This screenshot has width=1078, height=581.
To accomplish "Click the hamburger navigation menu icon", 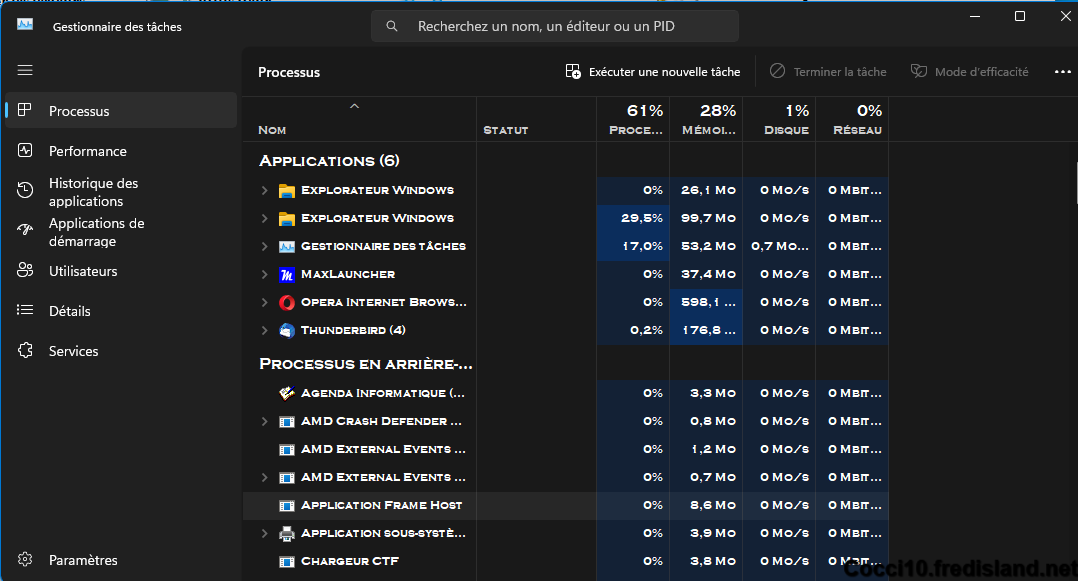I will tap(25, 70).
